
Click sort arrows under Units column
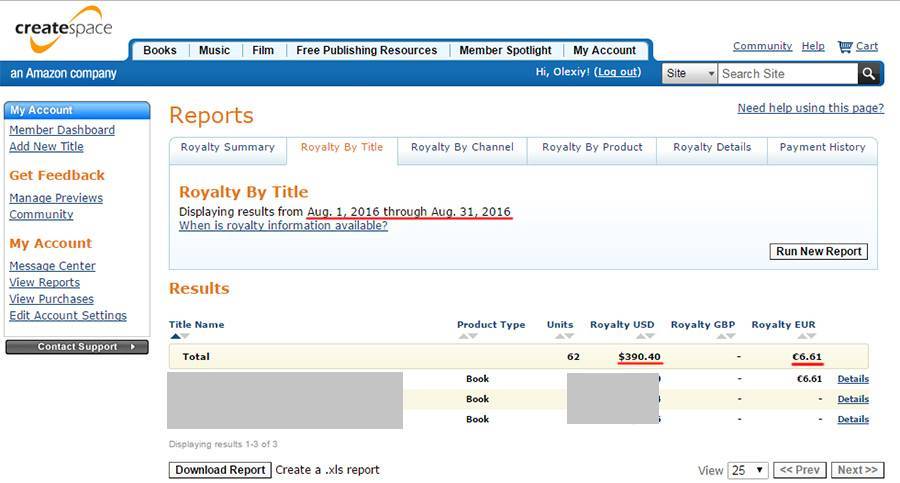(x=560, y=336)
